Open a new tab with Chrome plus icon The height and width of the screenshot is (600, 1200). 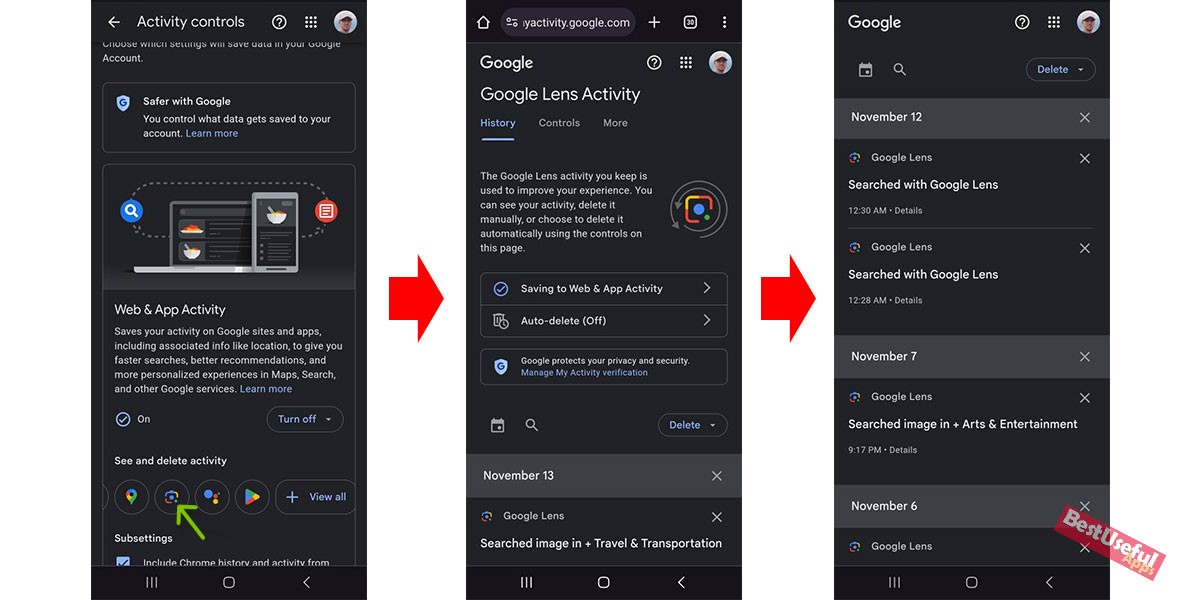pos(654,22)
